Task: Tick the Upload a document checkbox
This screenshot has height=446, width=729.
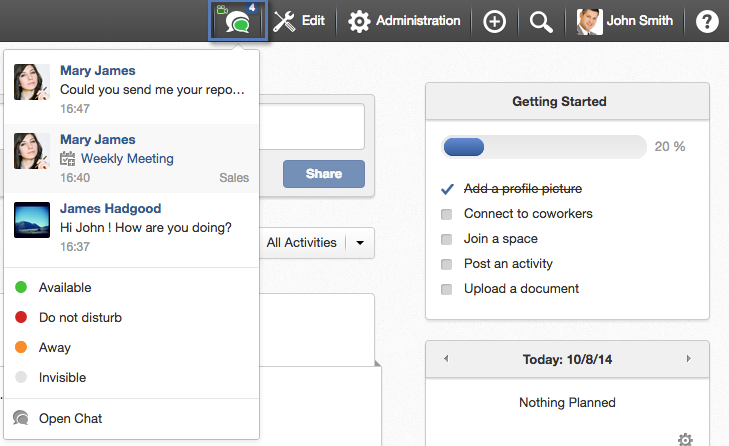Action: [446, 289]
